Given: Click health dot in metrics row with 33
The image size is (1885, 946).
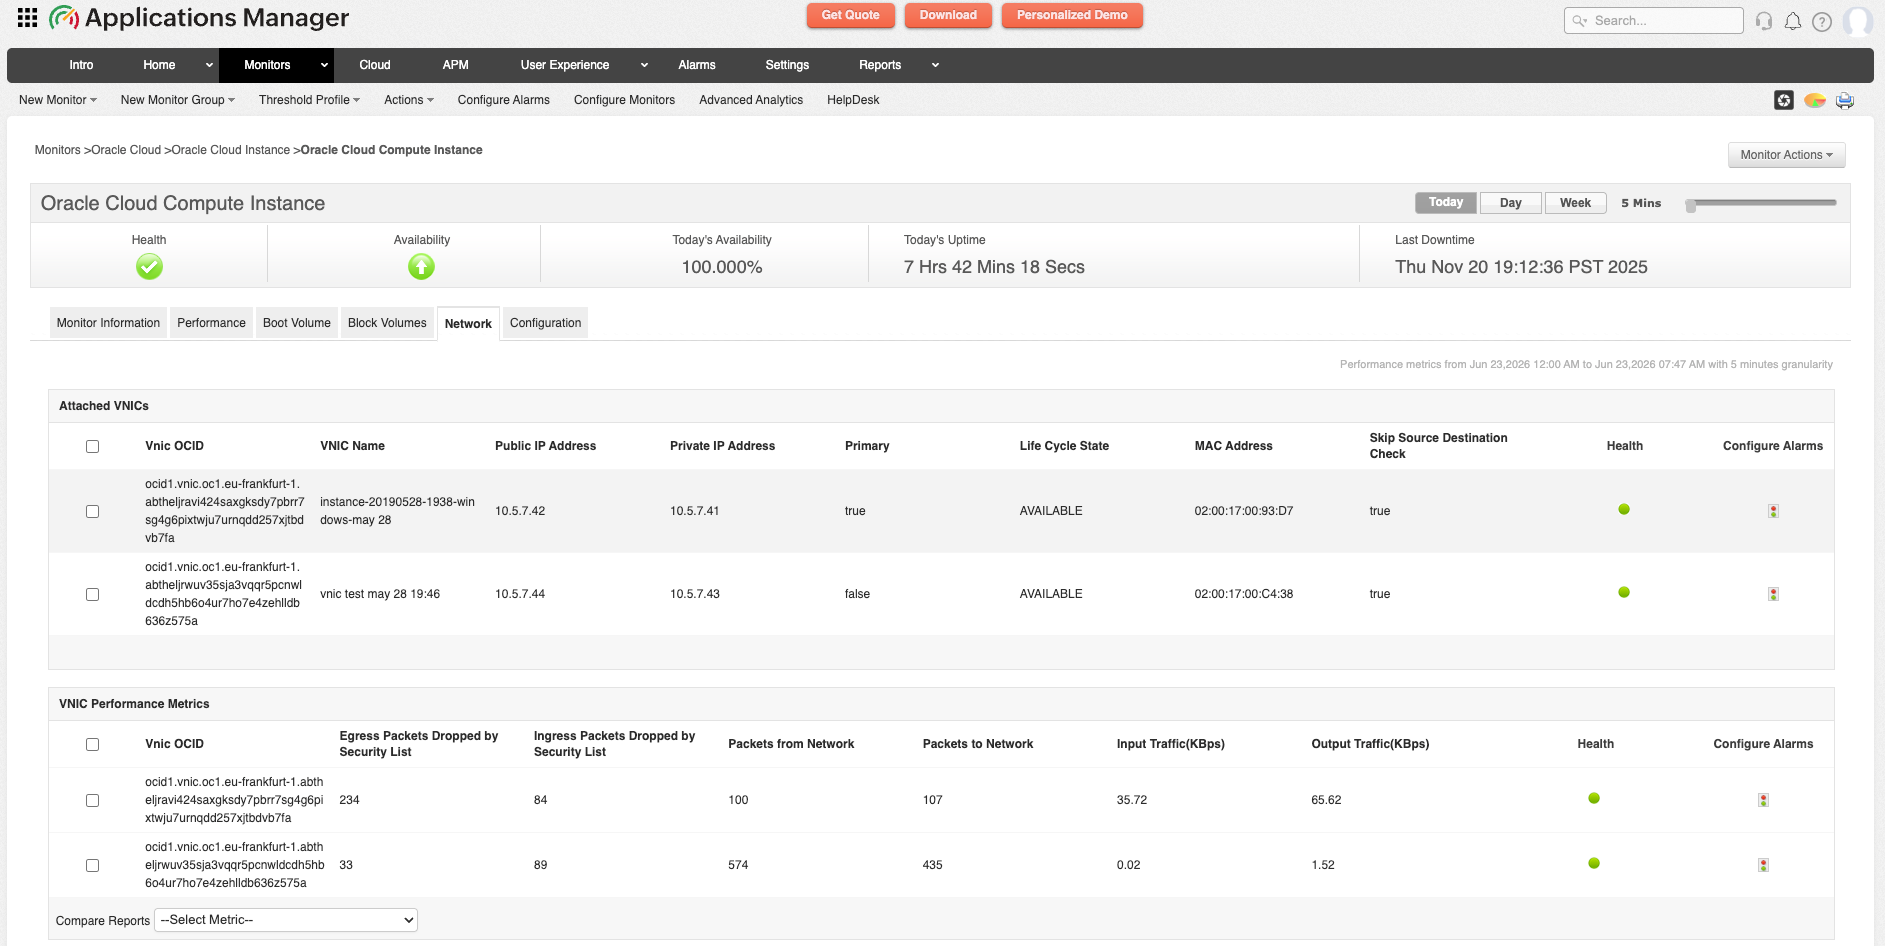Looking at the screenshot, I should [x=1594, y=864].
